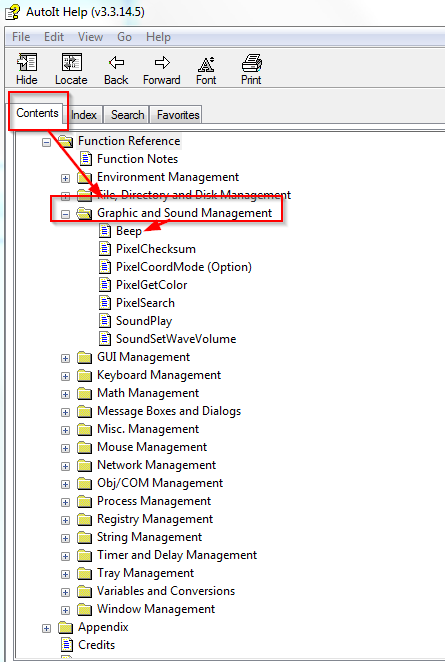445x662 pixels.
Task: Click the Network Management folder icon
Action: (x=84, y=465)
